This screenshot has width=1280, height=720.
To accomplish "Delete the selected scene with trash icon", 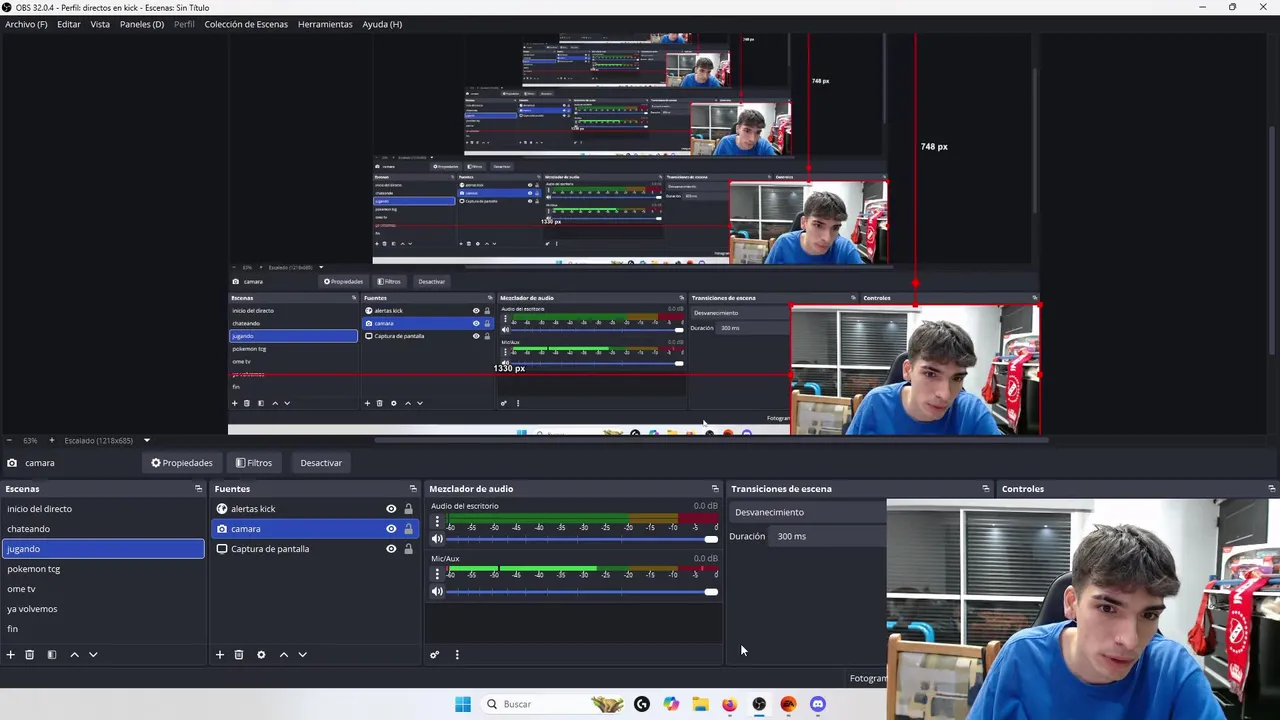I will click(30, 655).
